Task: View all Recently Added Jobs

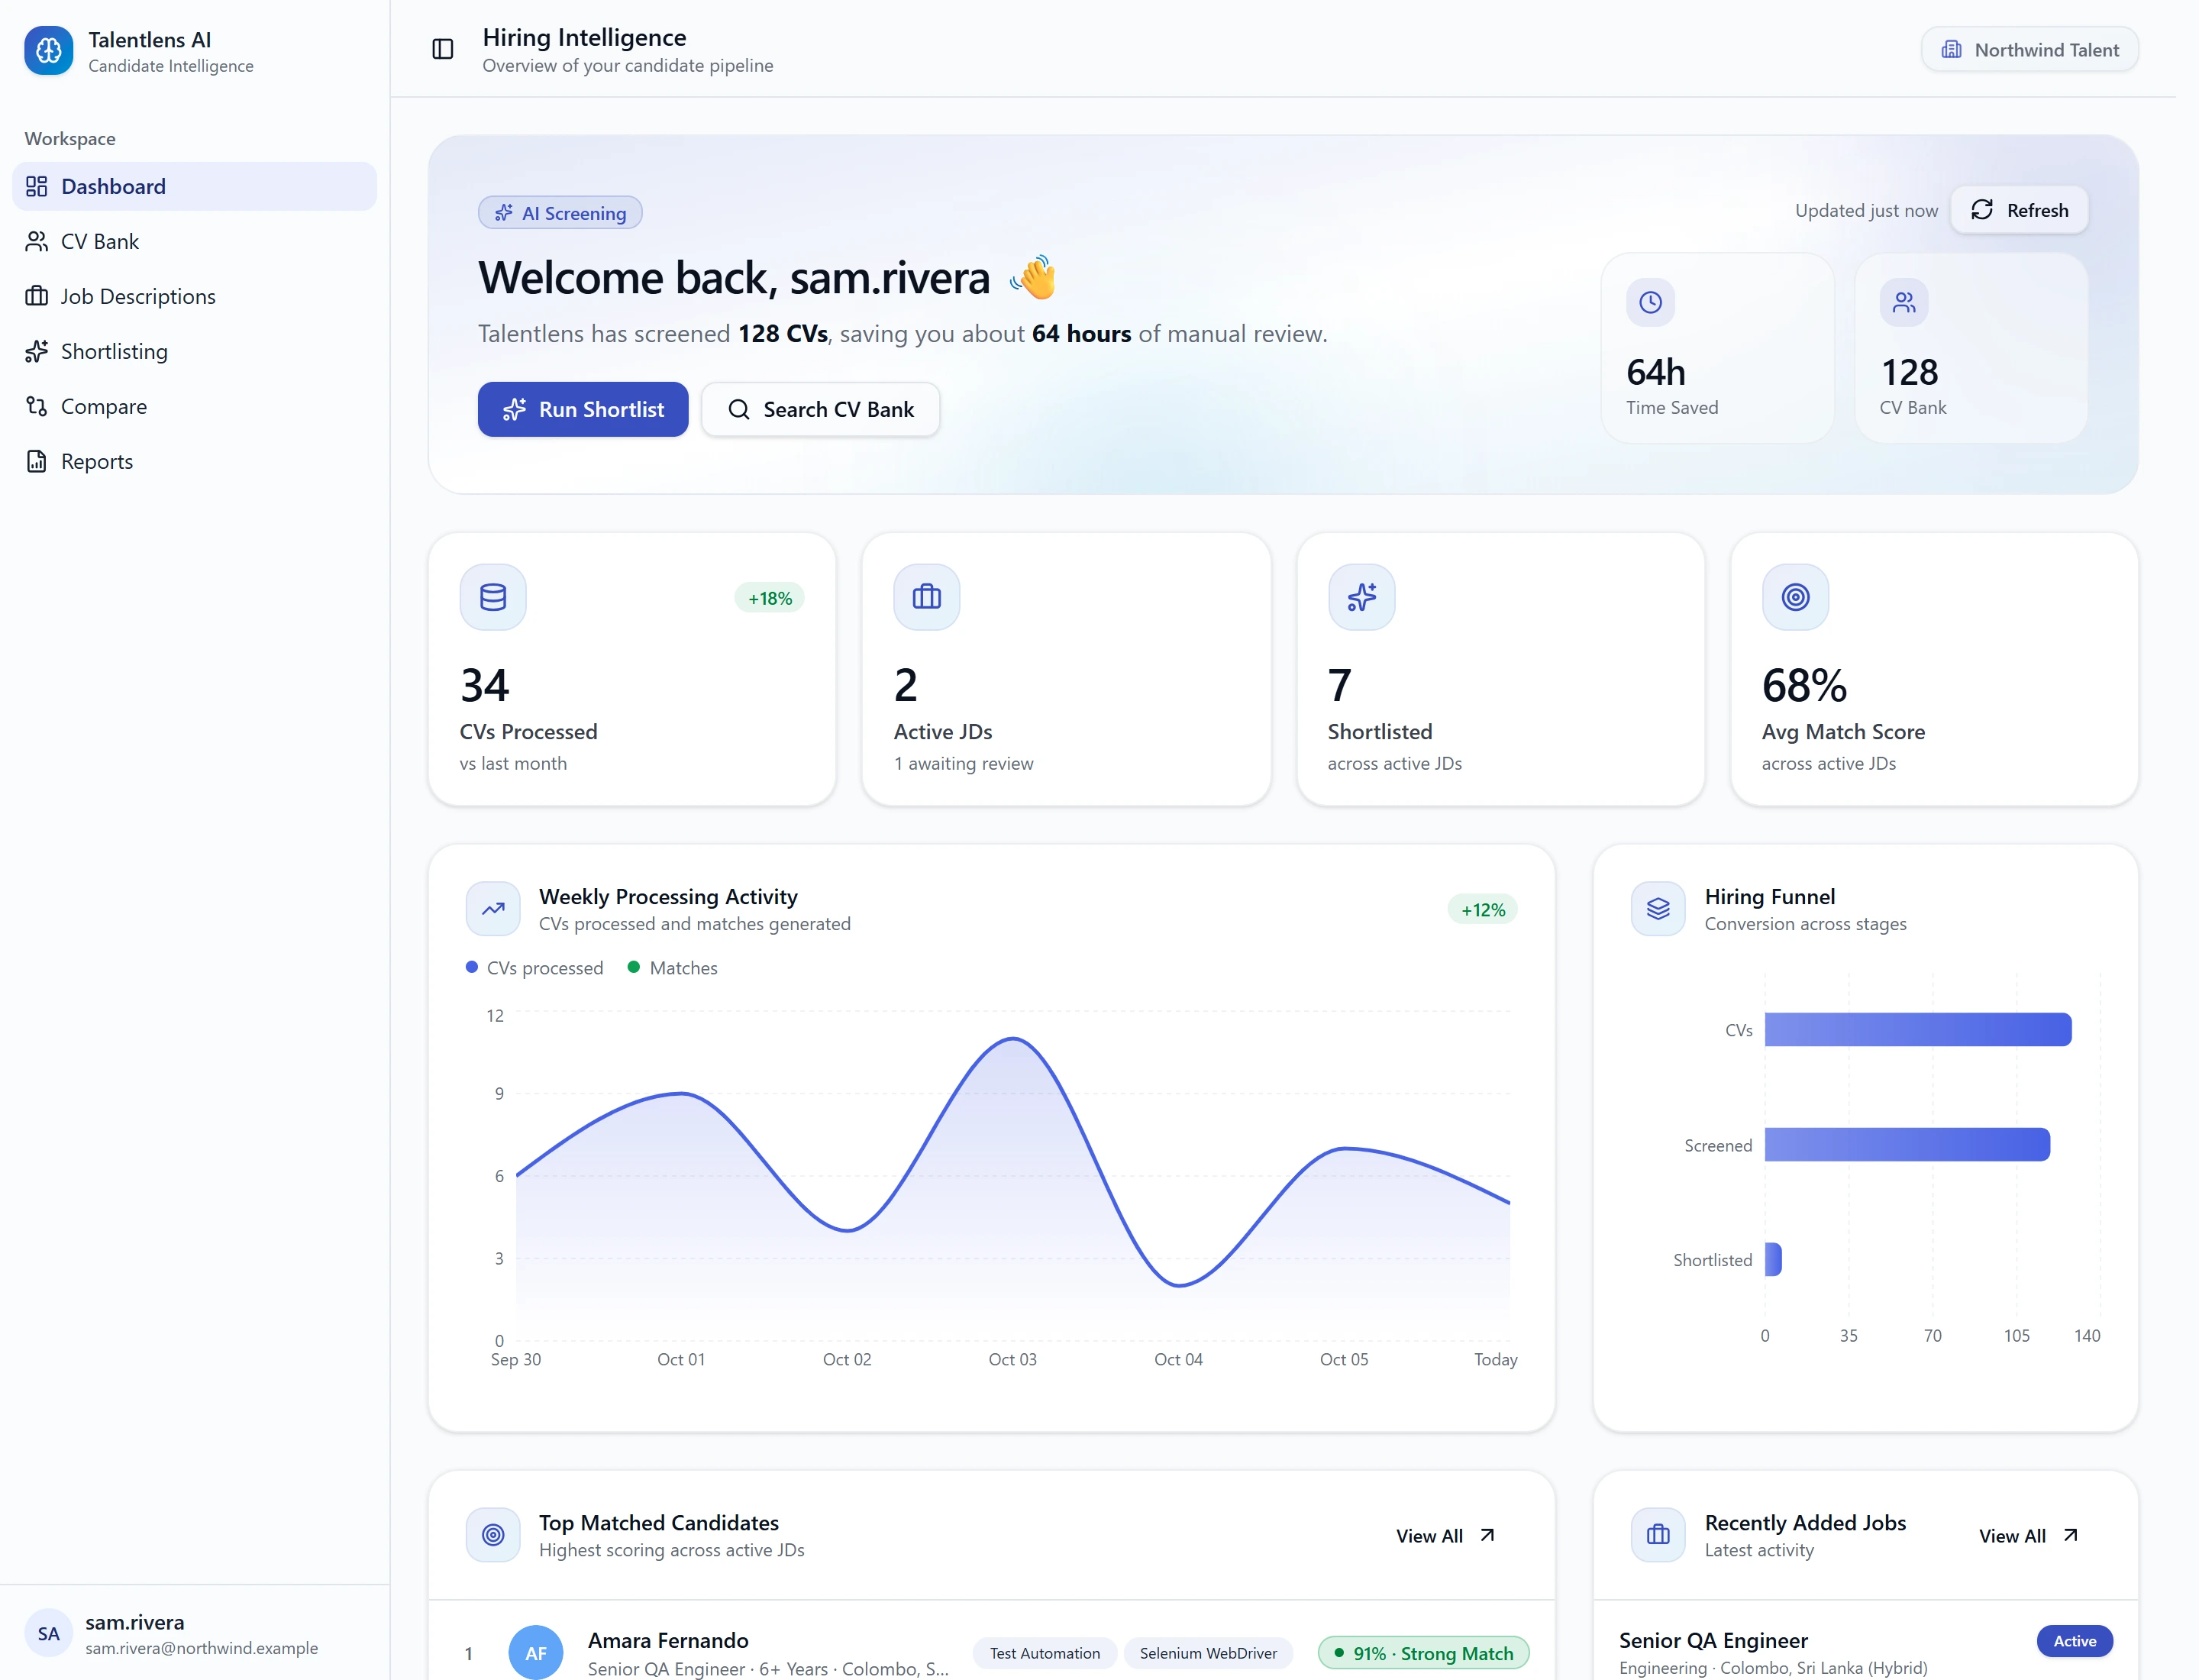Action: (2028, 1535)
